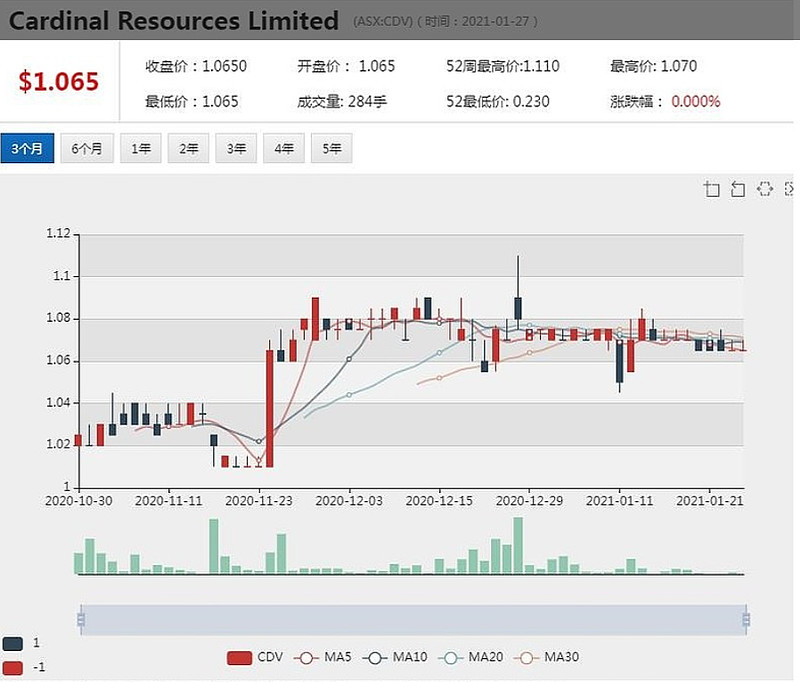The height and width of the screenshot is (682, 800).
Task: Toggle the MA20 line in legend
Action: [x=470, y=658]
